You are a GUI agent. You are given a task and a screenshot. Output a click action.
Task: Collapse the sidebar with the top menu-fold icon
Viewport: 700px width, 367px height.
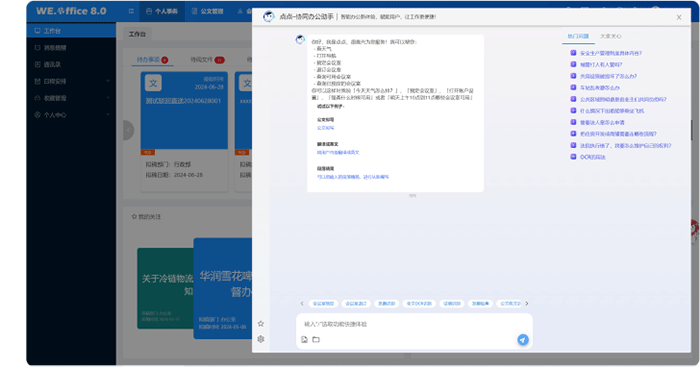[131, 11]
